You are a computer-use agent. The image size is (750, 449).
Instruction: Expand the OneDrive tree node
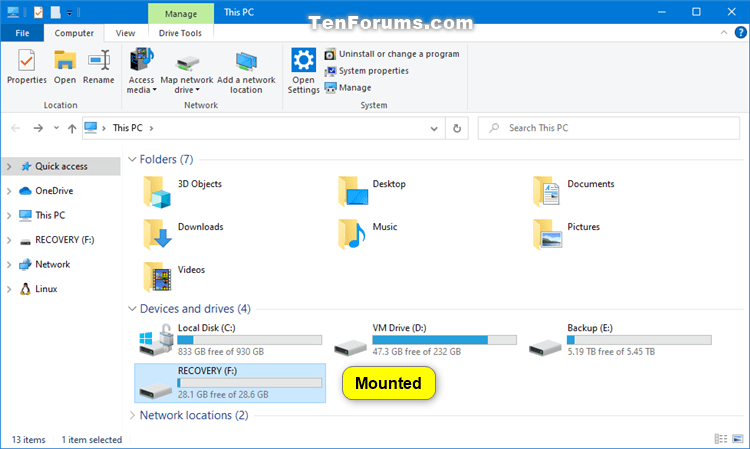[x=9, y=191]
